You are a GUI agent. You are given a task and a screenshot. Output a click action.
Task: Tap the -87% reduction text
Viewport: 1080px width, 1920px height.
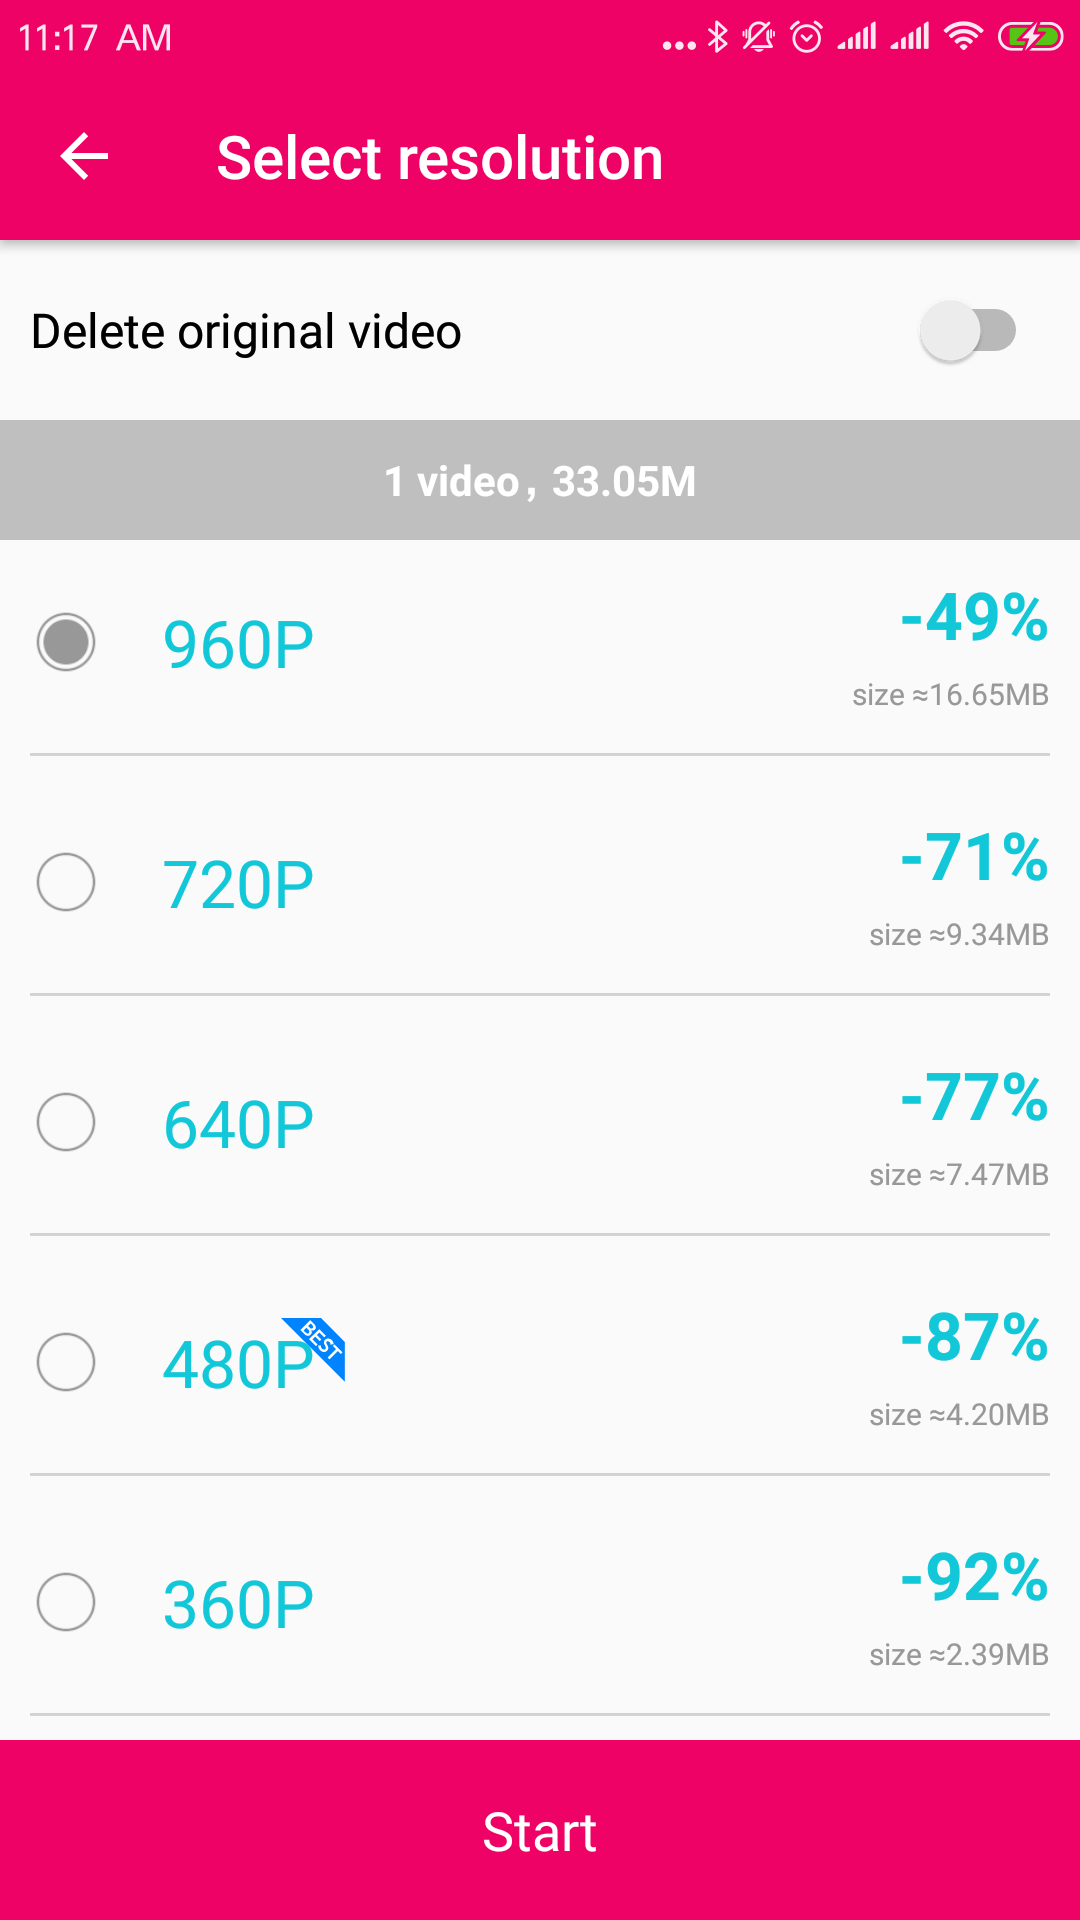tap(974, 1337)
